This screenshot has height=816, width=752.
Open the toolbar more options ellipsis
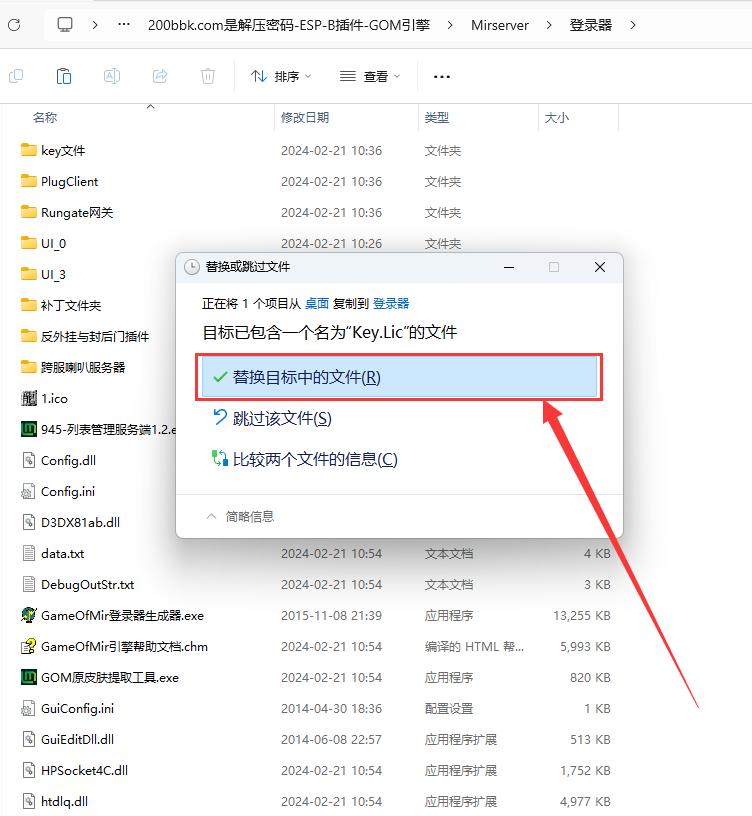[x=442, y=76]
